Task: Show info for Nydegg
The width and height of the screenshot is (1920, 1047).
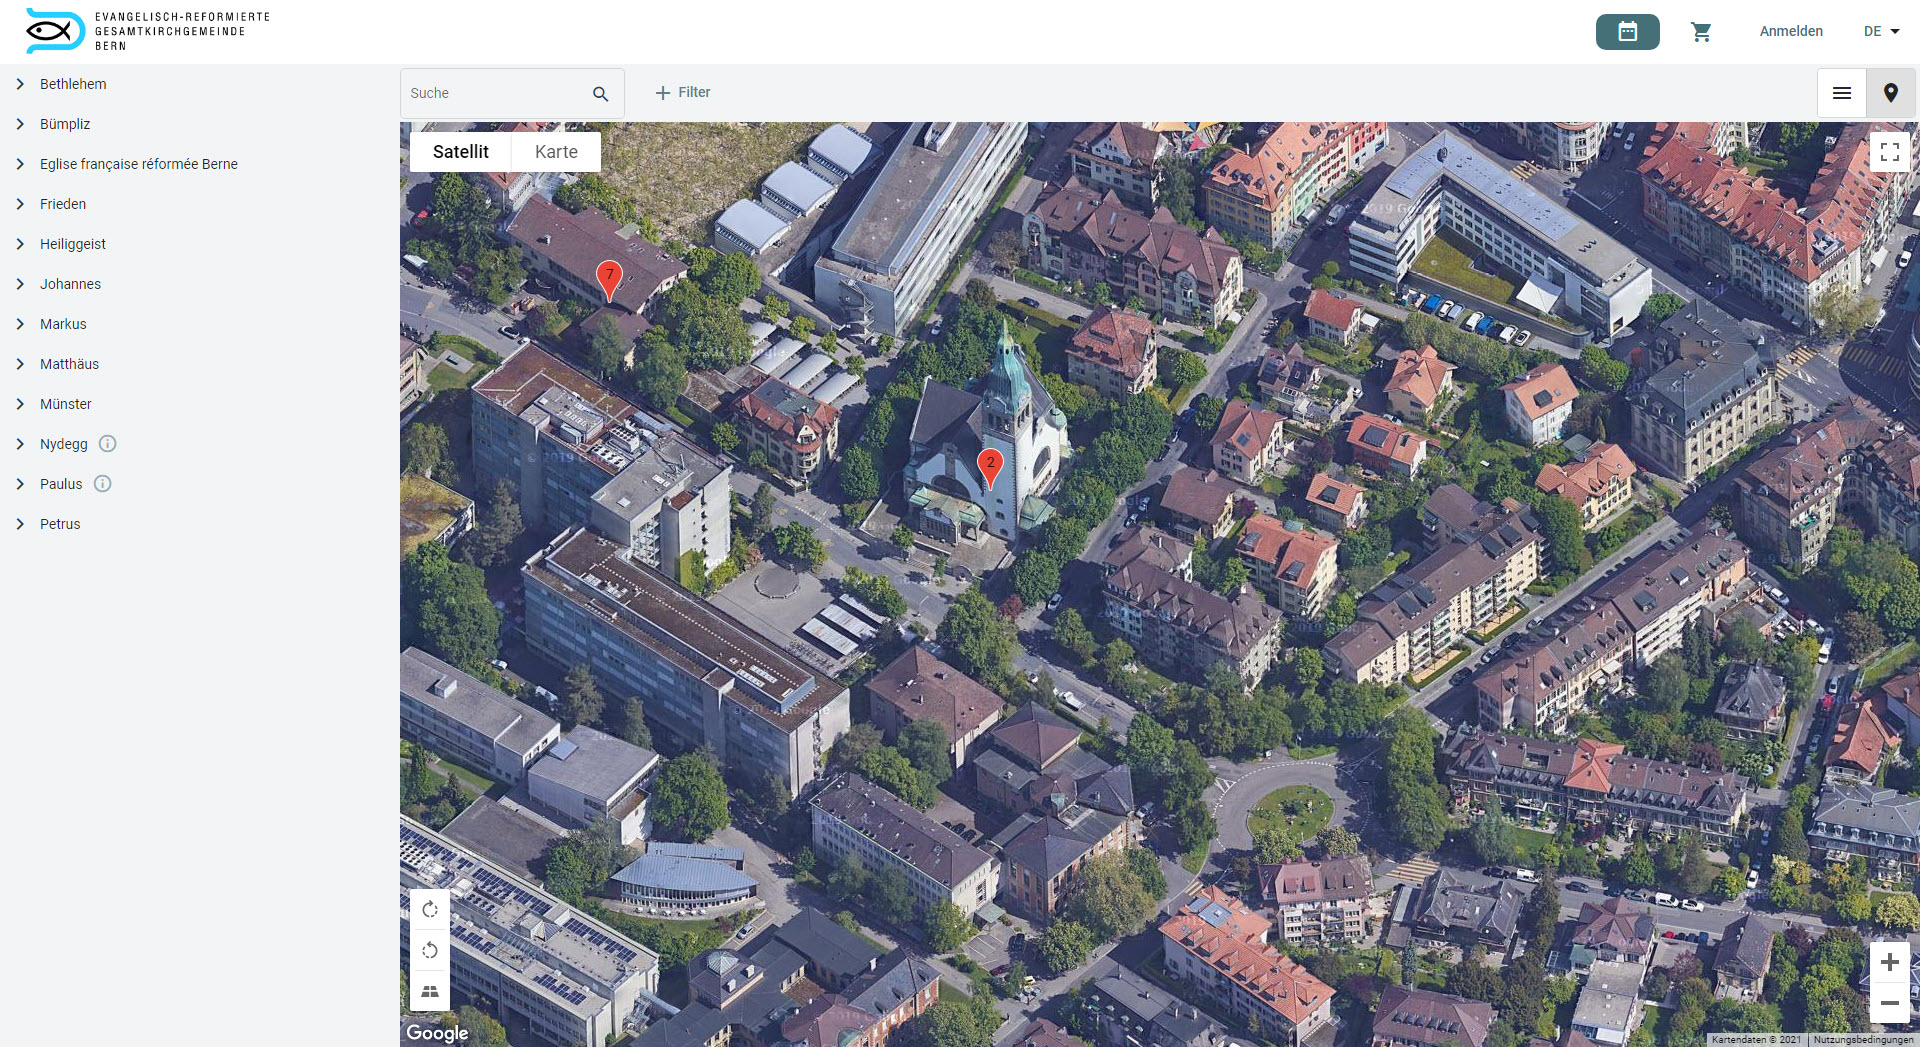Action: (108, 444)
